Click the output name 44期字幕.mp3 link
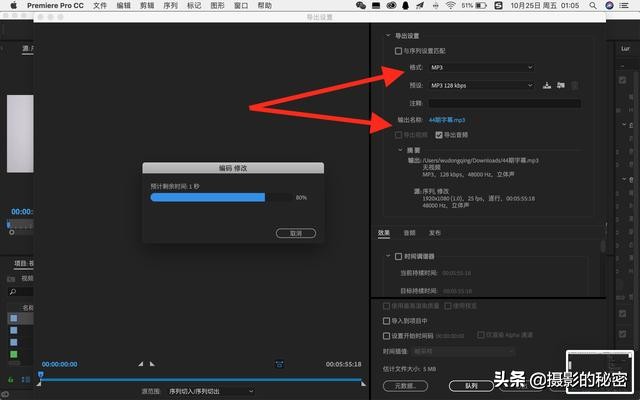This screenshot has width=640, height=400. tap(447, 120)
